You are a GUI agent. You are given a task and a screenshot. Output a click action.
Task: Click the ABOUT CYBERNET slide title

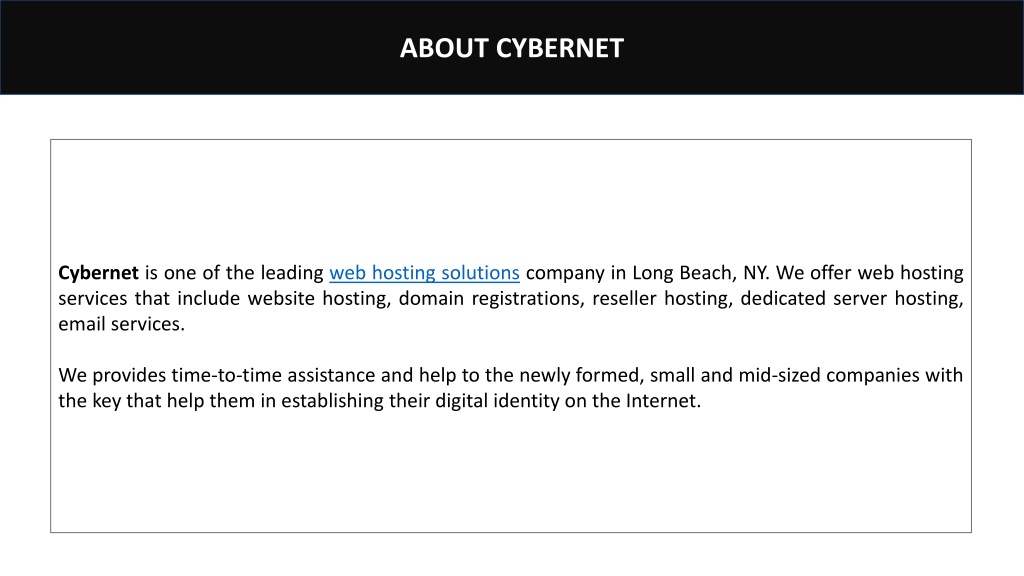click(512, 48)
